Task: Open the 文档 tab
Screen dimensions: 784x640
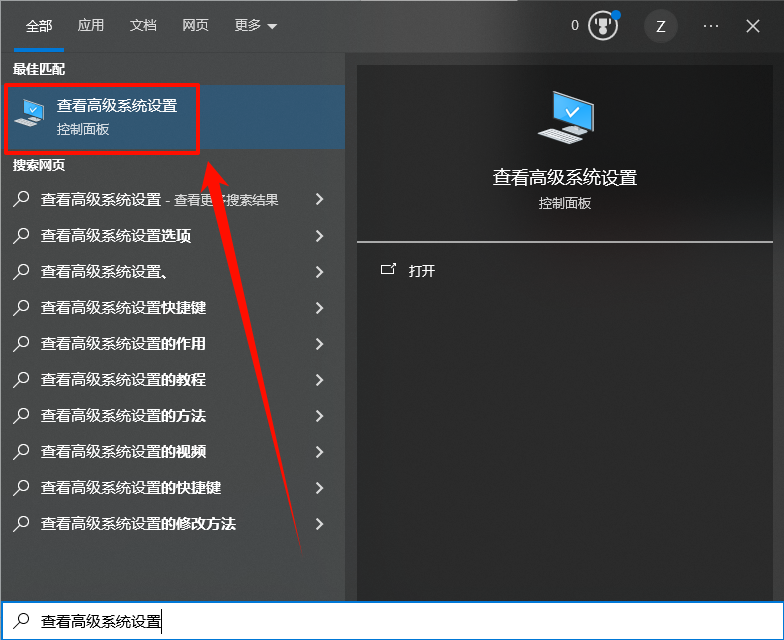Action: (x=143, y=26)
